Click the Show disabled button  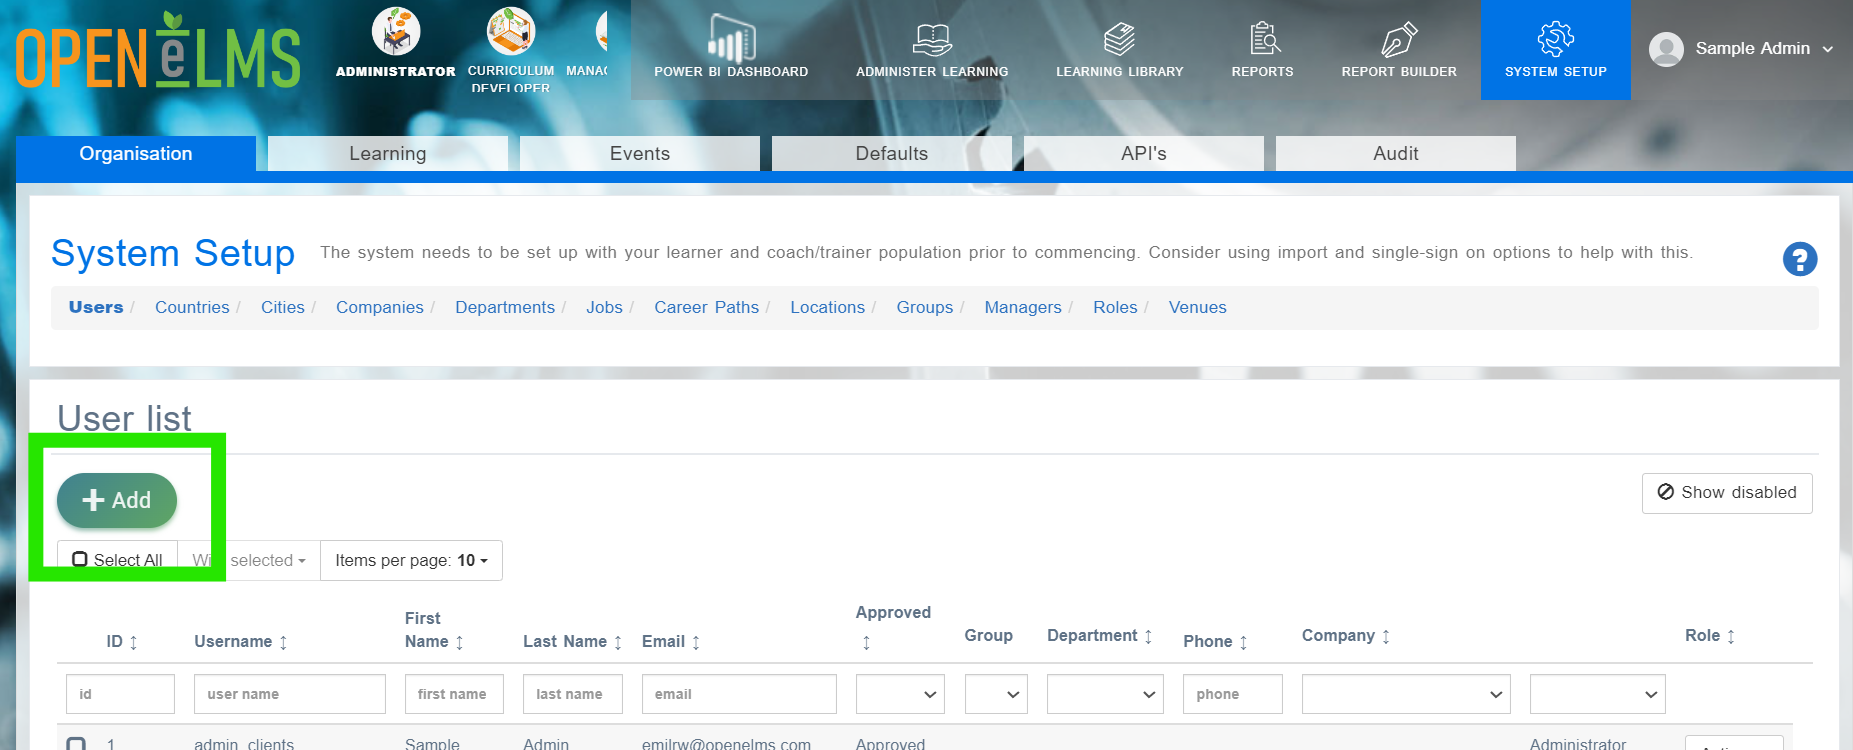pyautogui.click(x=1727, y=493)
